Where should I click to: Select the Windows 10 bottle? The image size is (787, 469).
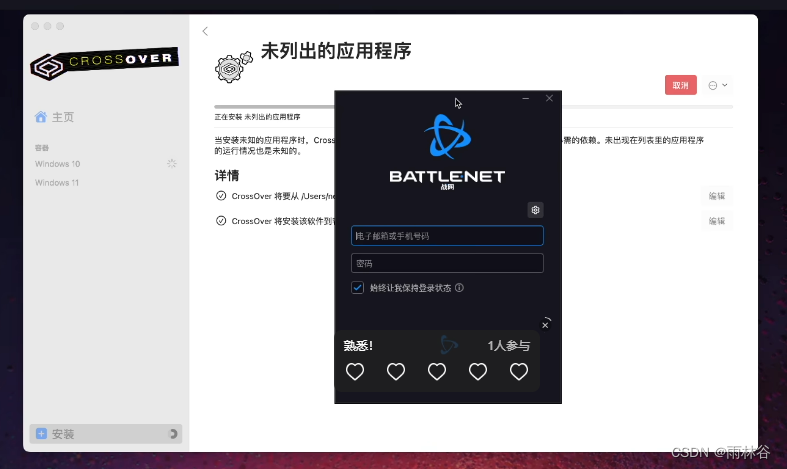(x=57, y=164)
